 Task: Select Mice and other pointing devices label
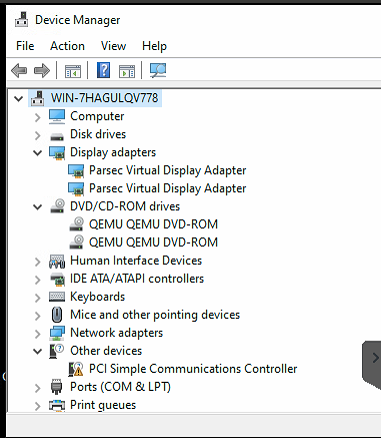(155, 315)
